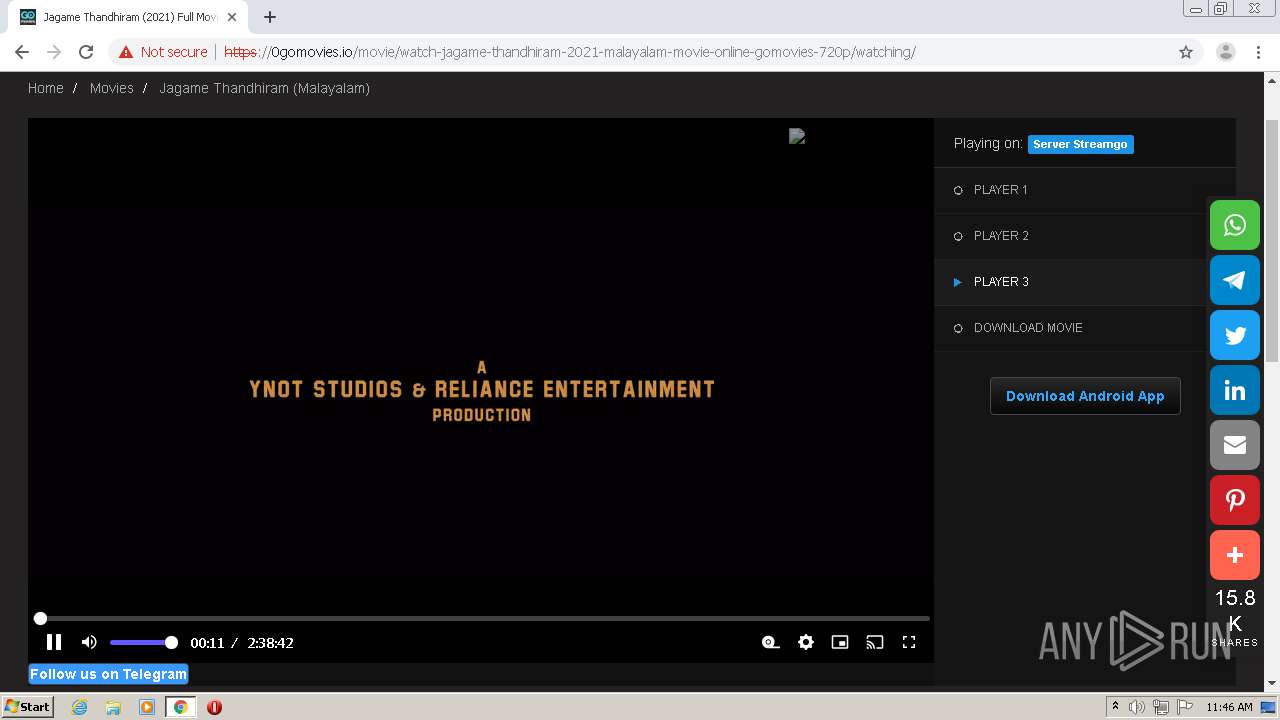Image resolution: width=1280 pixels, height=720 pixels.
Task: Open a new browser tab
Action: [270, 17]
